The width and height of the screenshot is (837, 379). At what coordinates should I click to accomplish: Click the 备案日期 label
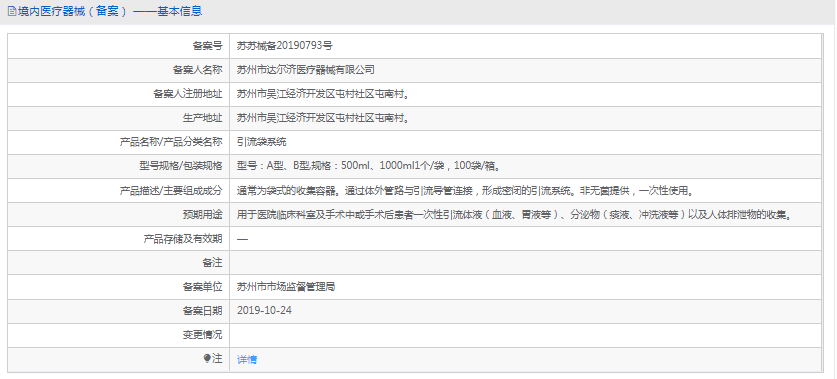pyautogui.click(x=202, y=311)
